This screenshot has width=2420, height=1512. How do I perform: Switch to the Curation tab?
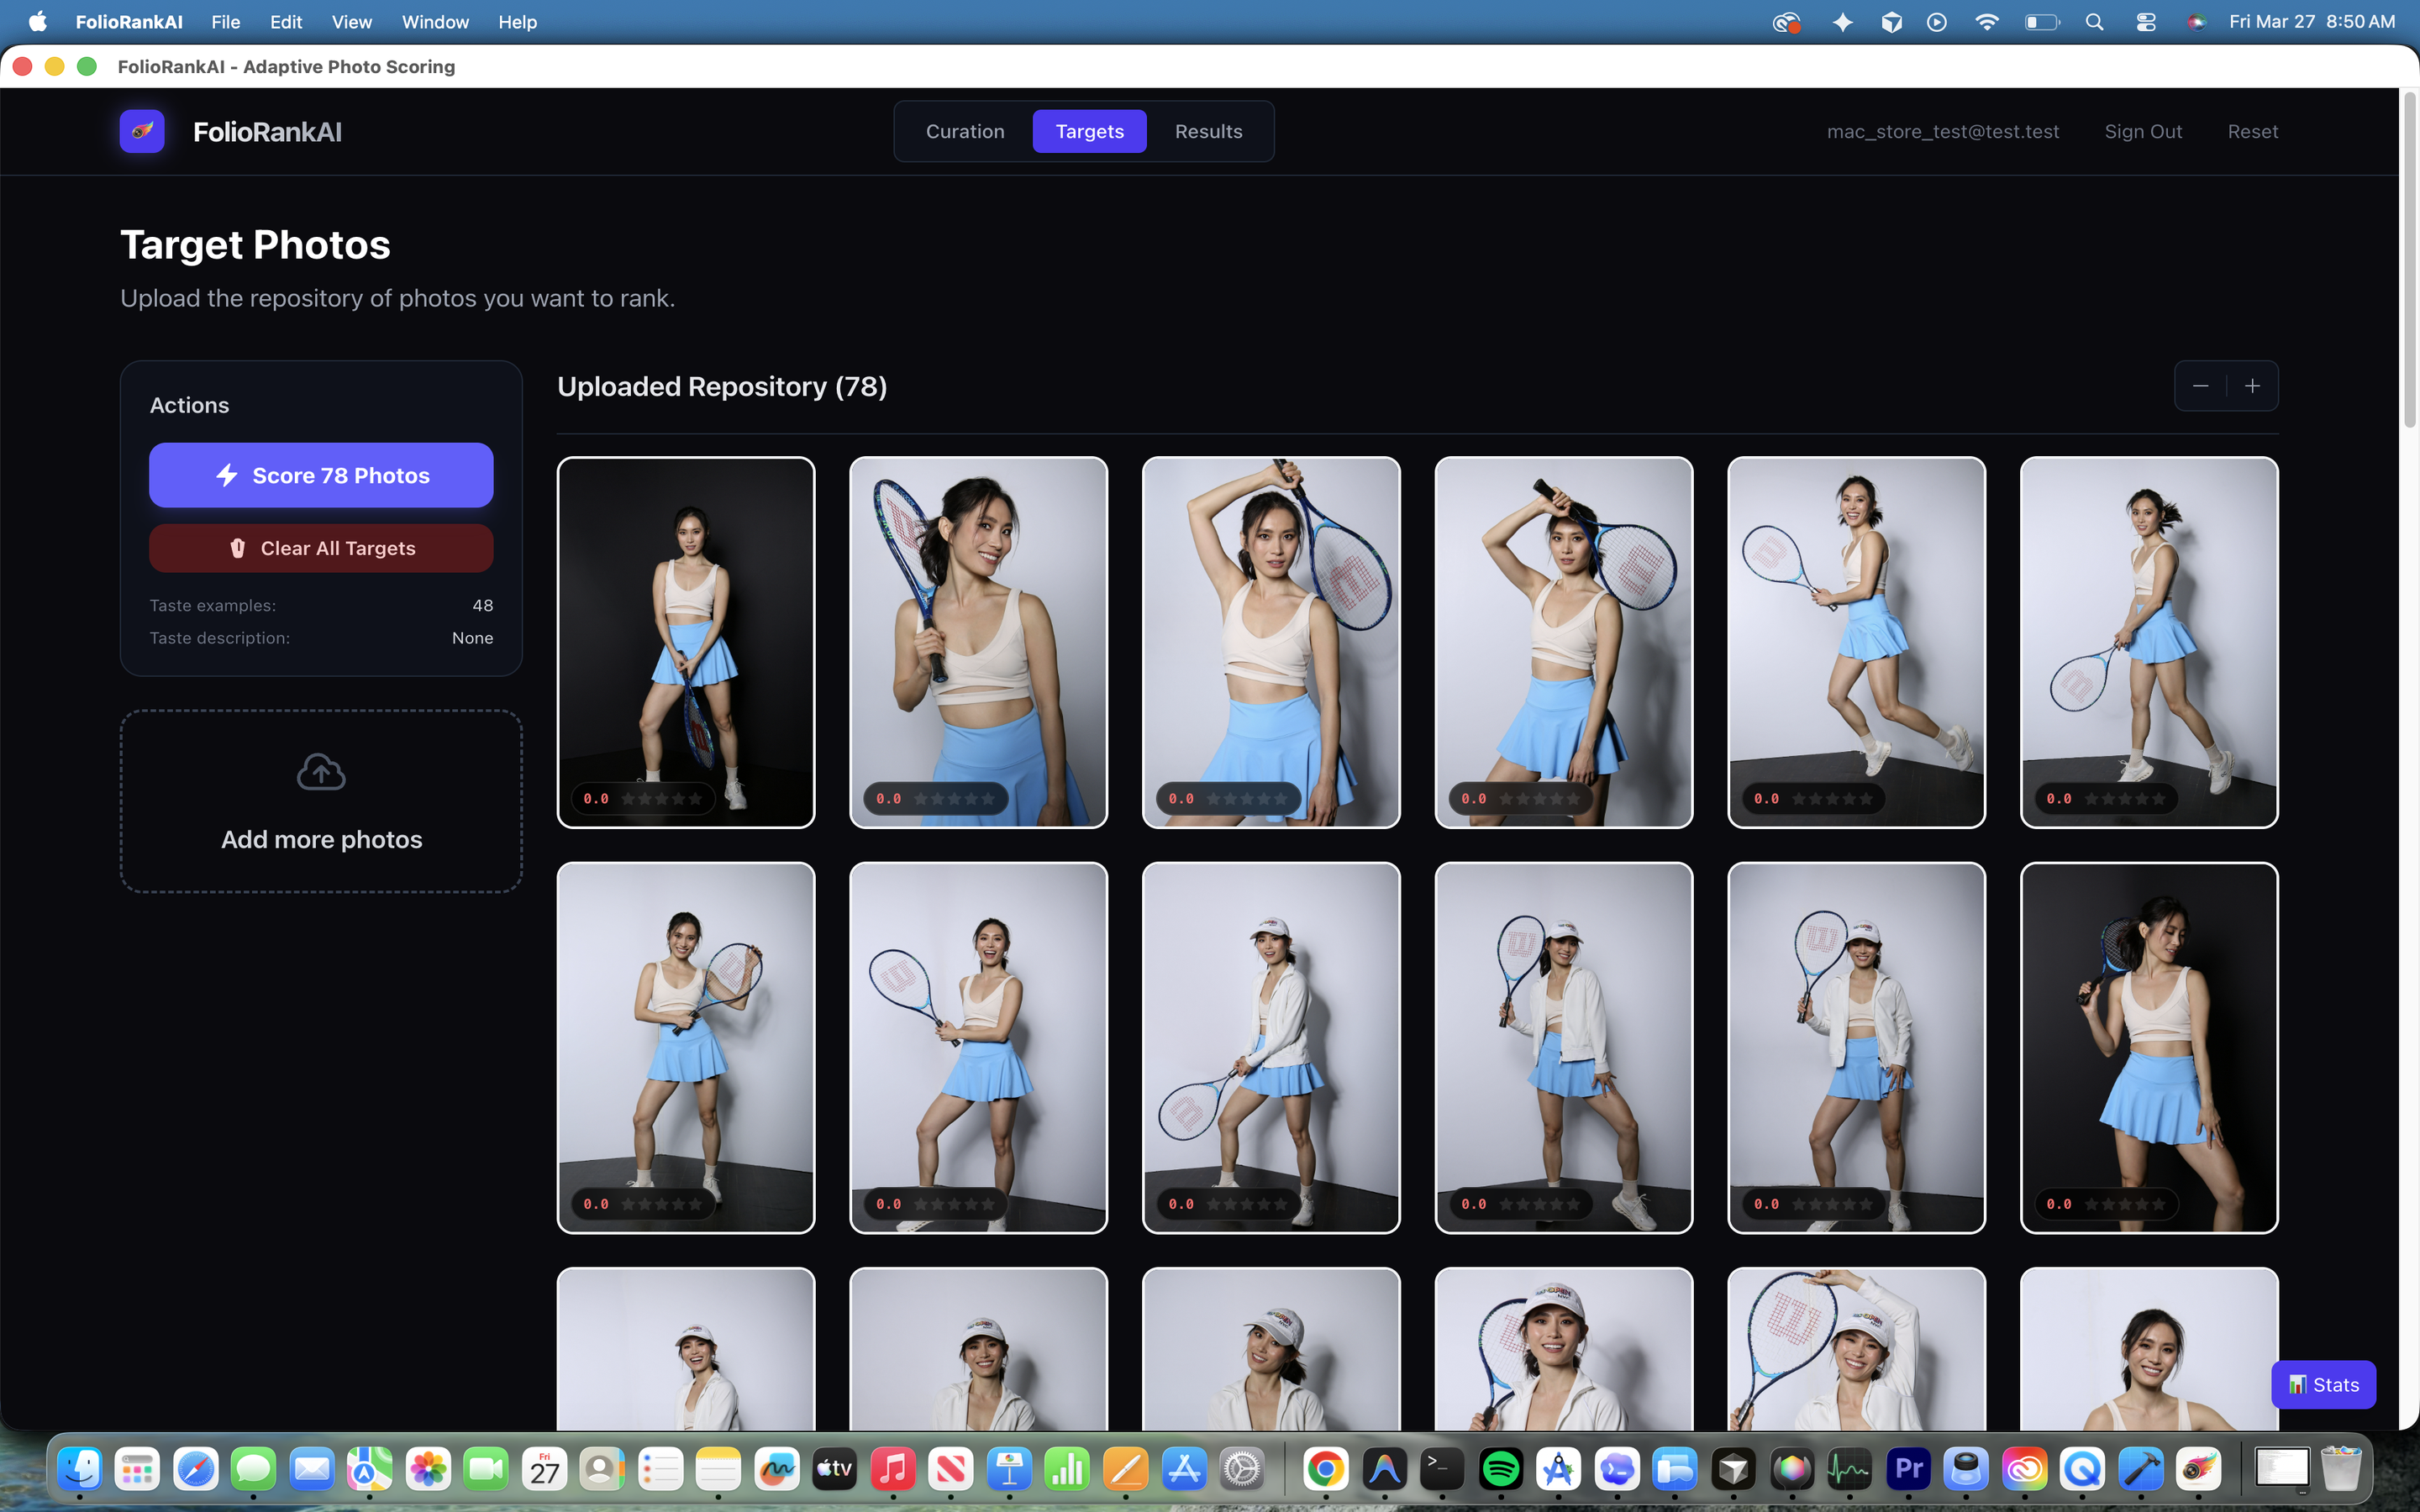pyautogui.click(x=965, y=131)
